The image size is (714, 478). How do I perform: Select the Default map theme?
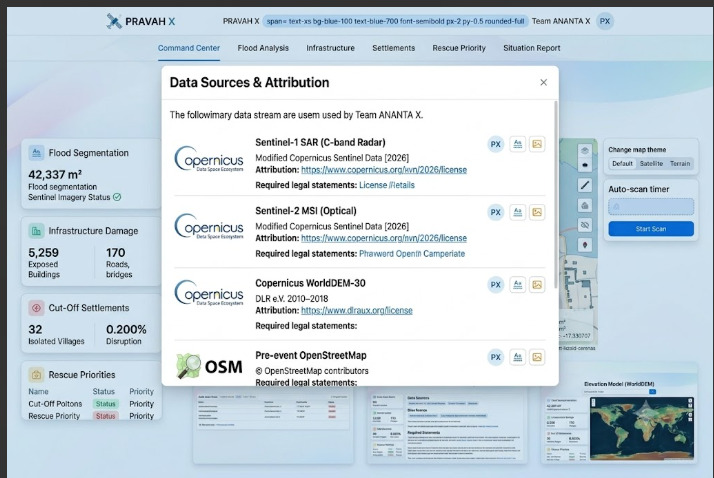click(x=622, y=163)
